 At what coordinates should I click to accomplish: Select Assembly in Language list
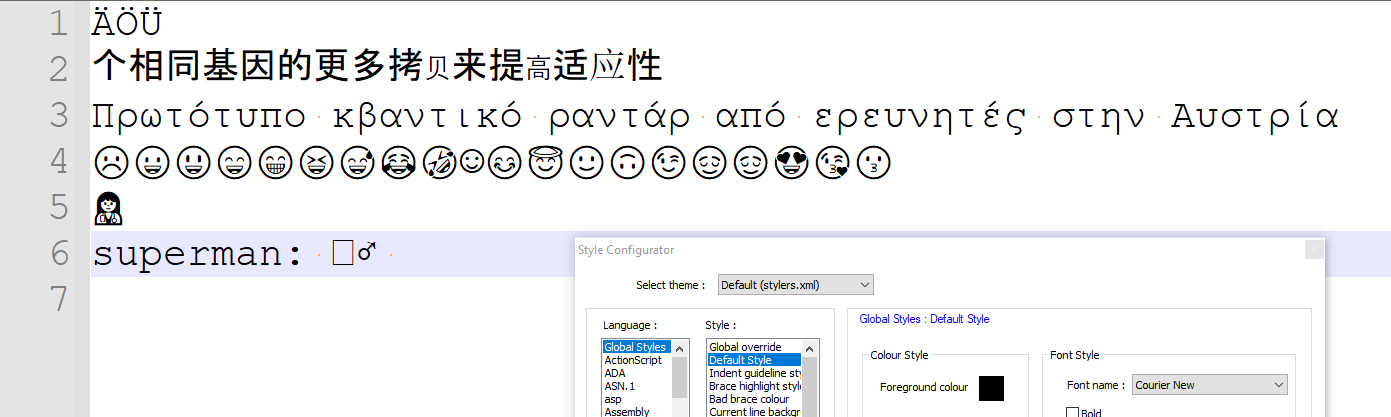point(627,411)
